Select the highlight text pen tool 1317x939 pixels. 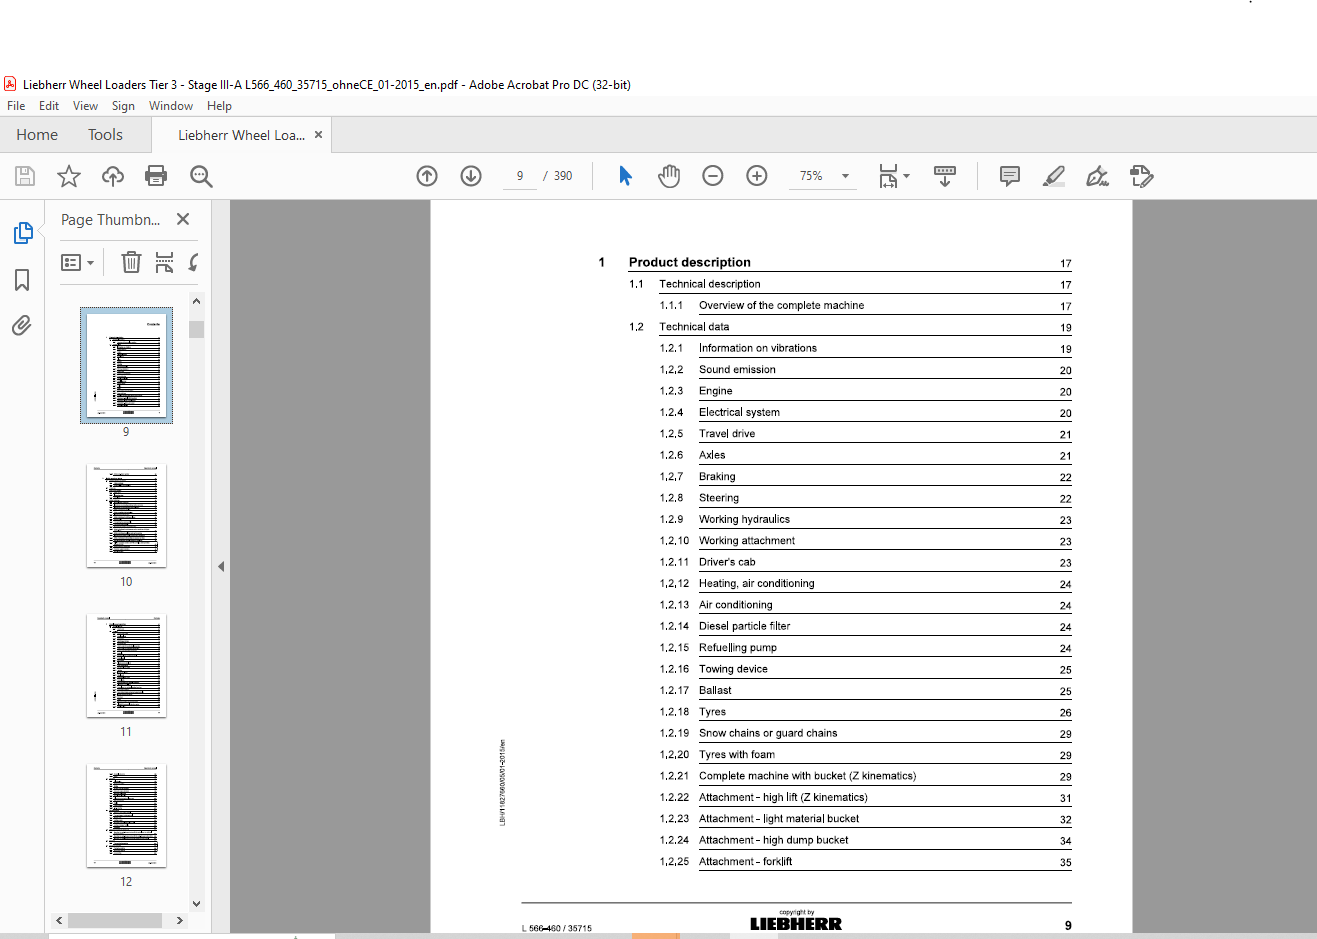(1053, 177)
